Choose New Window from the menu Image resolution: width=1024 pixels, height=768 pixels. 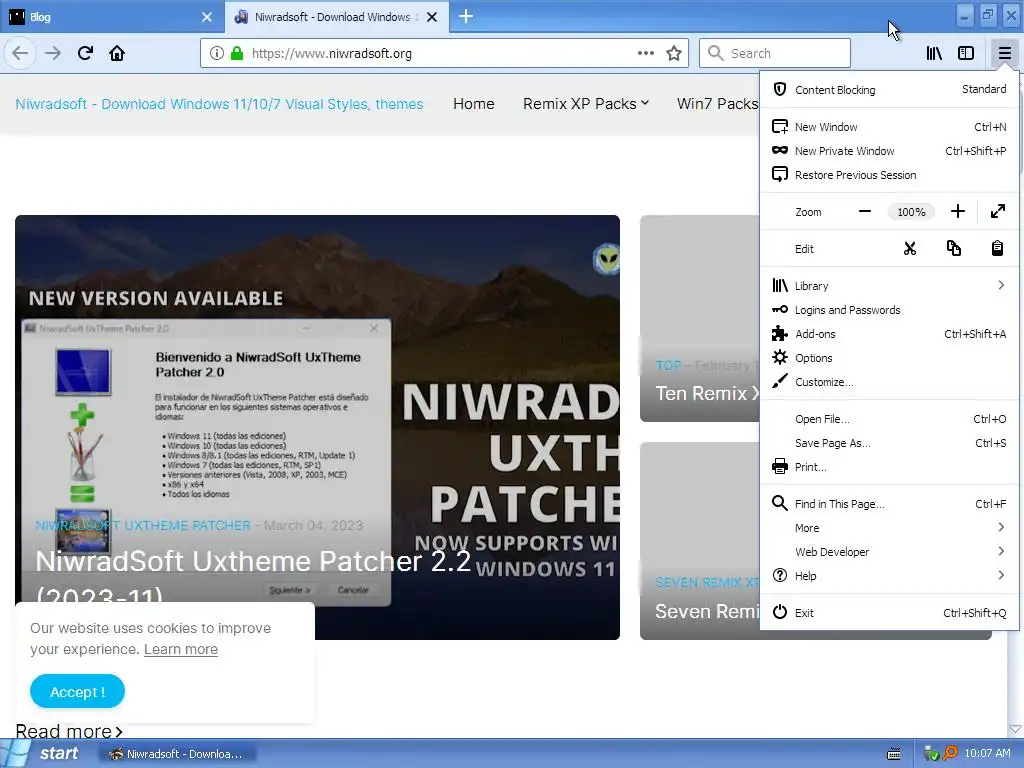(x=889, y=127)
